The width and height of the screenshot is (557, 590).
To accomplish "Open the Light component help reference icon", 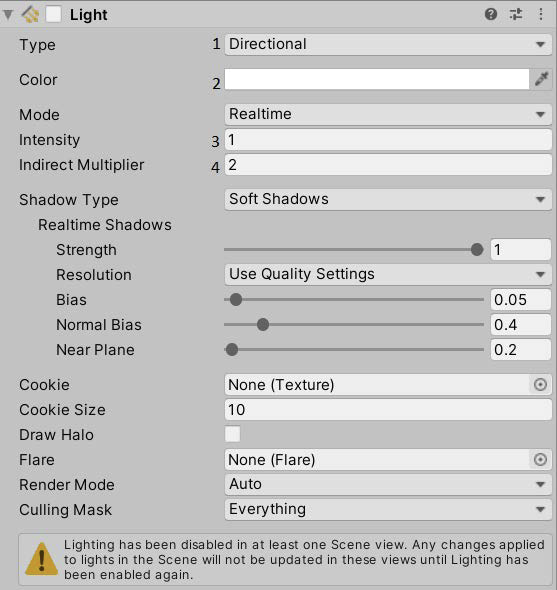I will pos(491,14).
